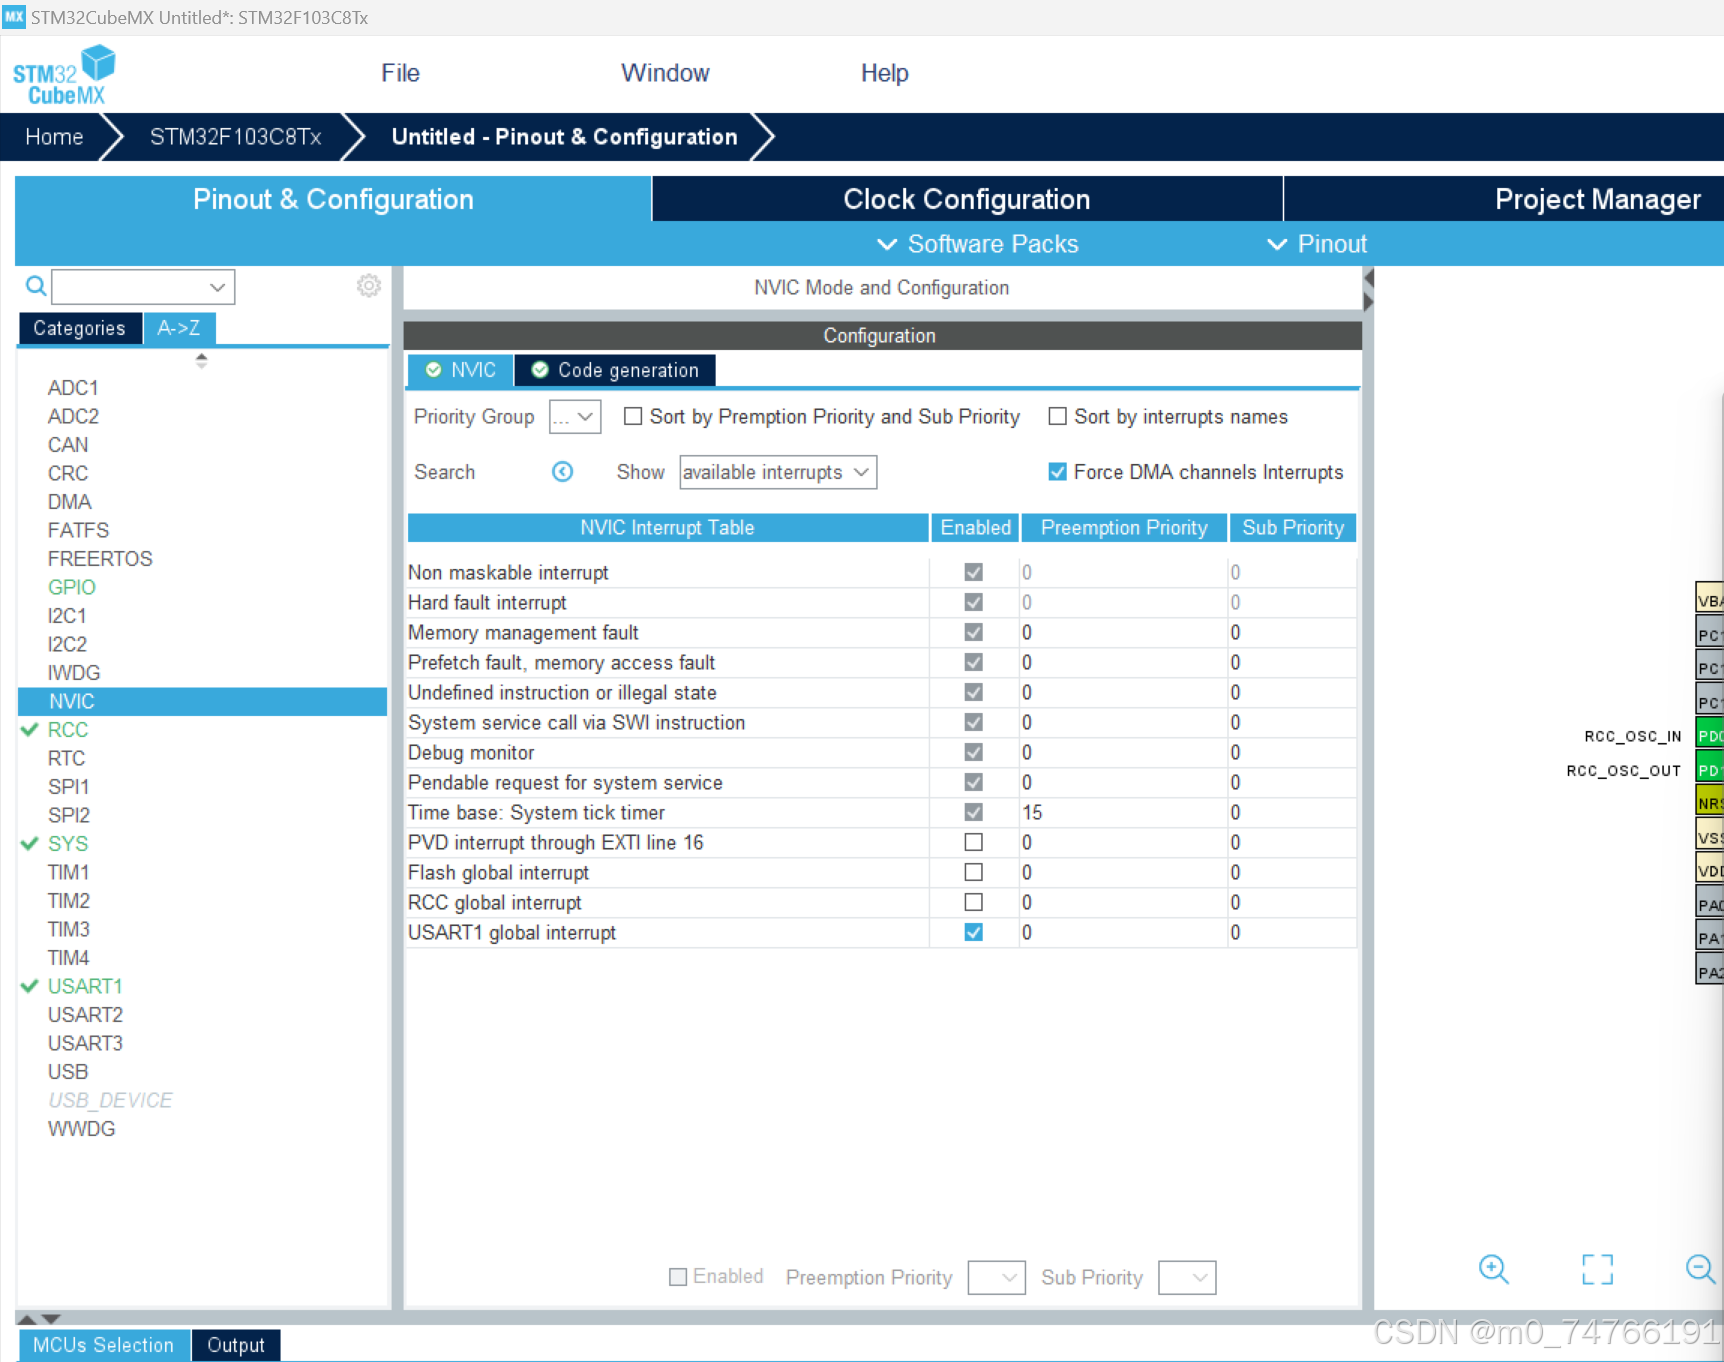Open the categories settings gear icon
The image size is (1724, 1362).
[x=369, y=286]
